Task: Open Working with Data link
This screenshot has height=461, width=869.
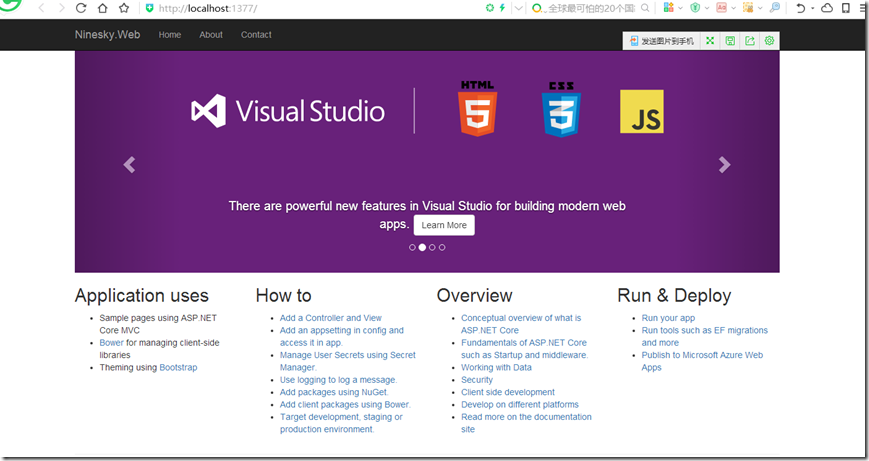Action: coord(496,367)
